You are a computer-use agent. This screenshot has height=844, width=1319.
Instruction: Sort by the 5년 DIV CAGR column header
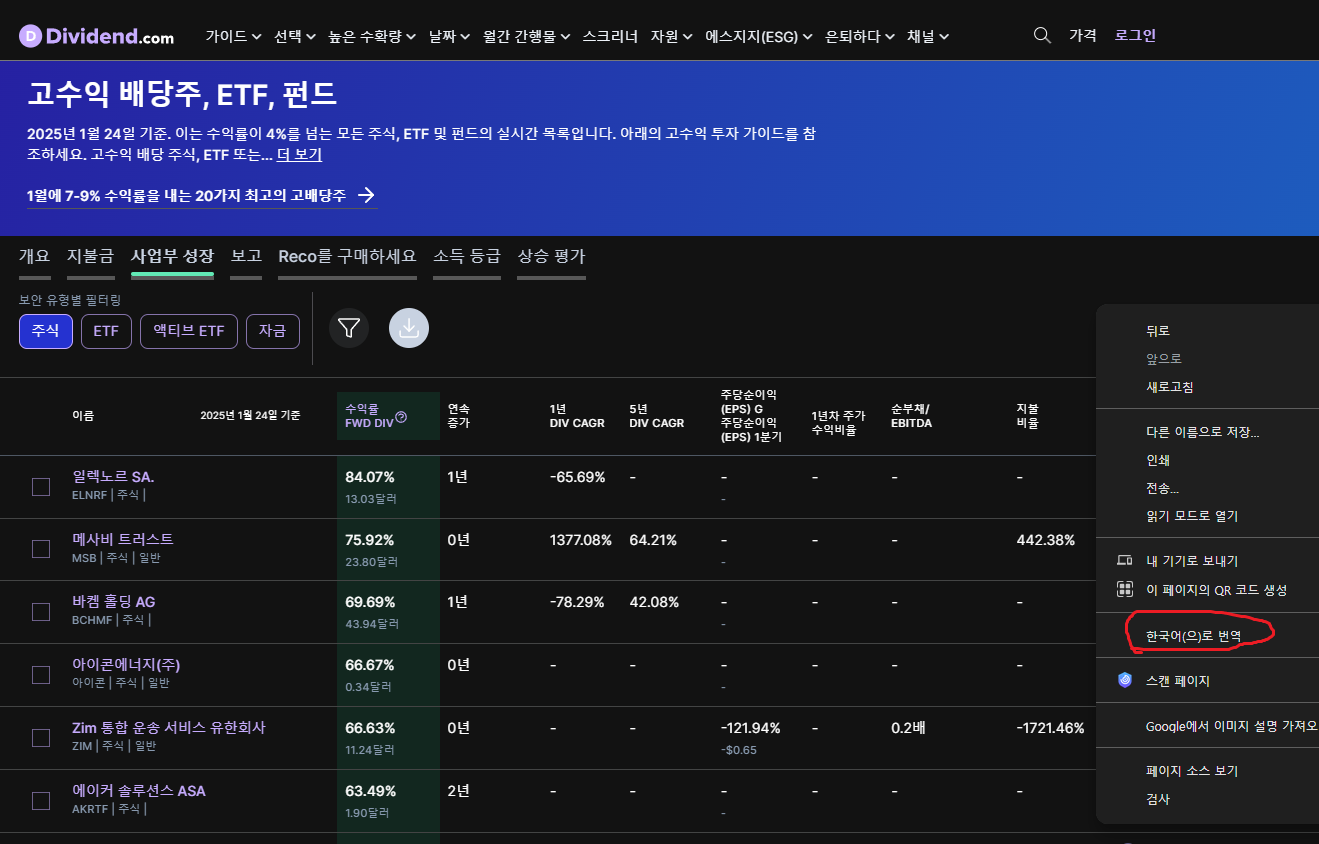657,416
